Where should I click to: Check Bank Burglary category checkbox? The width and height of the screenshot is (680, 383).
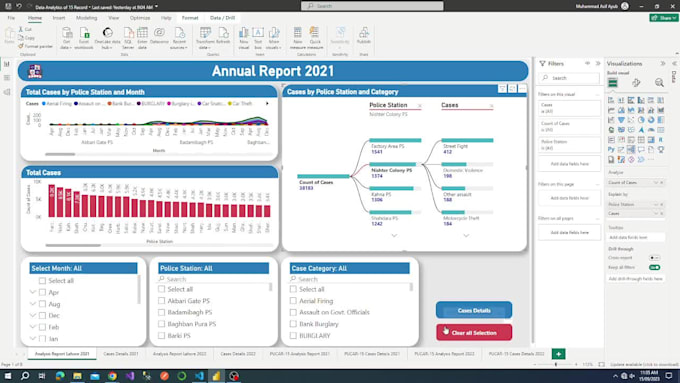pyautogui.click(x=293, y=324)
